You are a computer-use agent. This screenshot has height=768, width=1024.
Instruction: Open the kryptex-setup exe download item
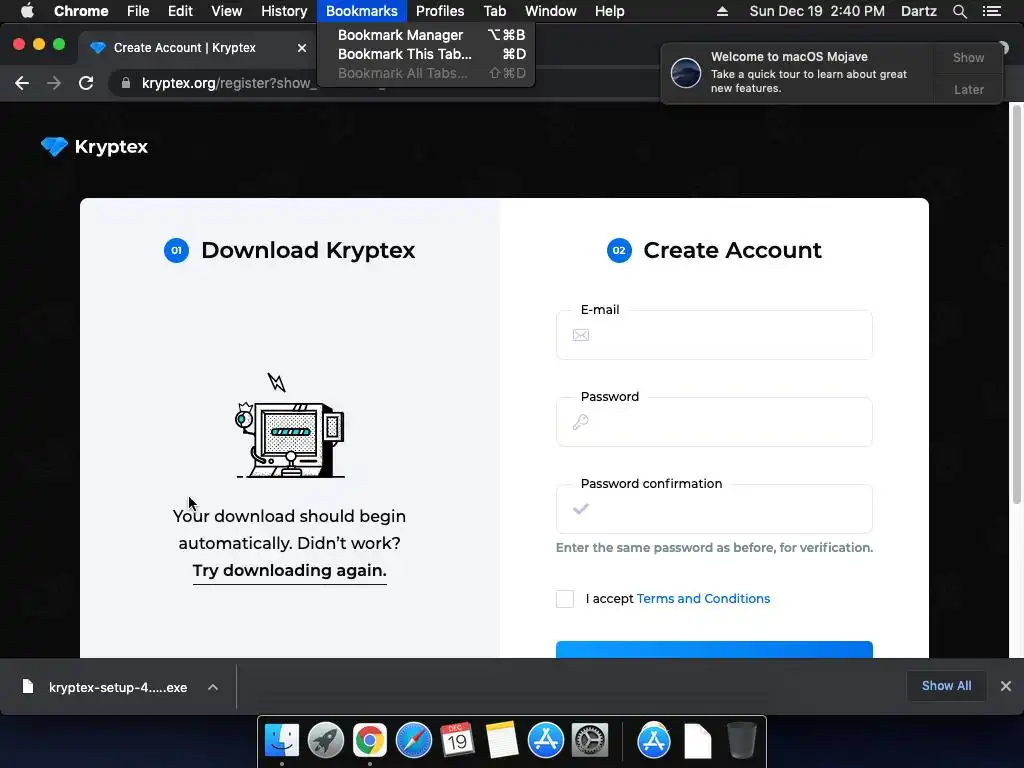(118, 687)
